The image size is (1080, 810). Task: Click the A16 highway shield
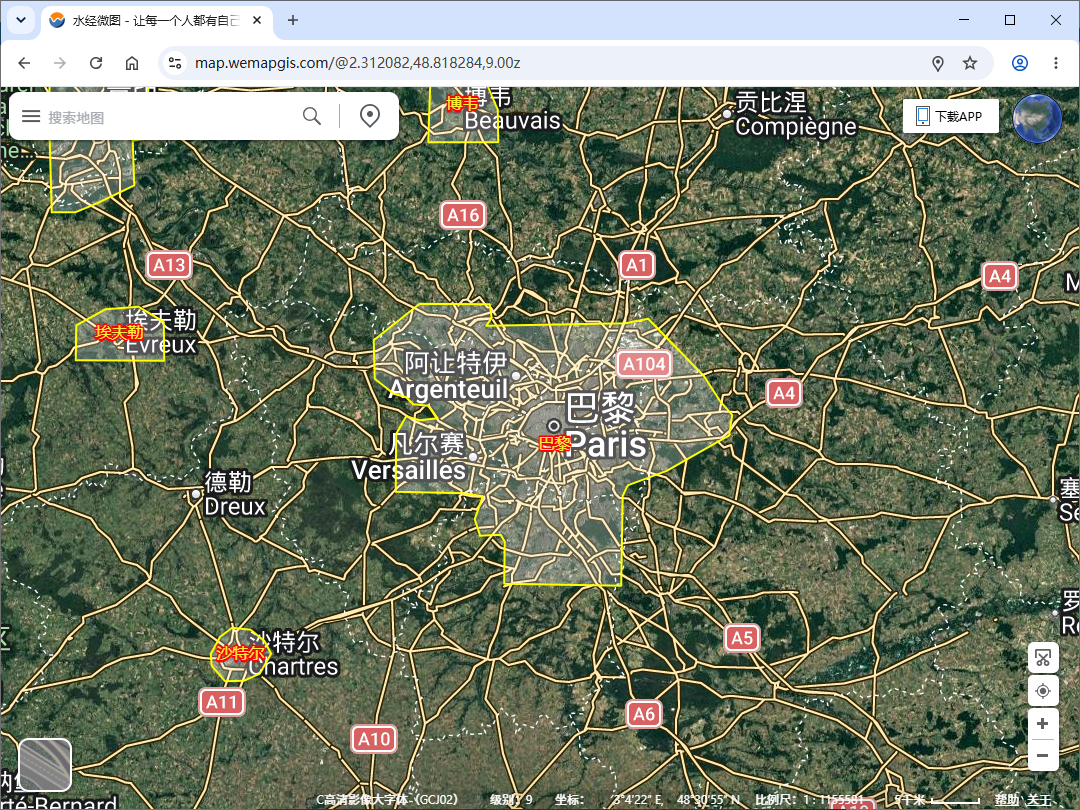463,216
